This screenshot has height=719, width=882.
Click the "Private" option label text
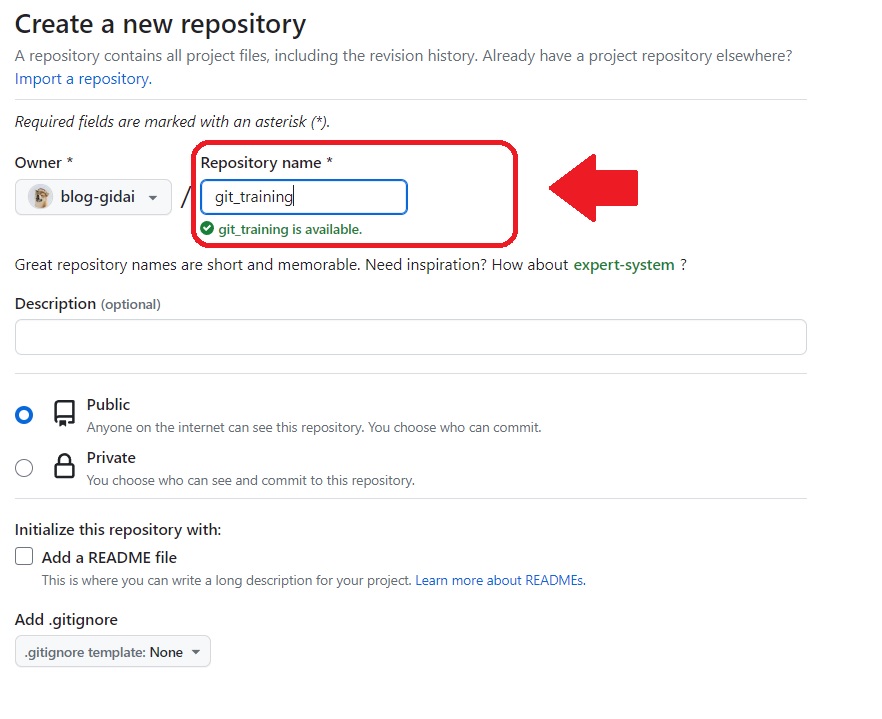pyautogui.click(x=111, y=457)
